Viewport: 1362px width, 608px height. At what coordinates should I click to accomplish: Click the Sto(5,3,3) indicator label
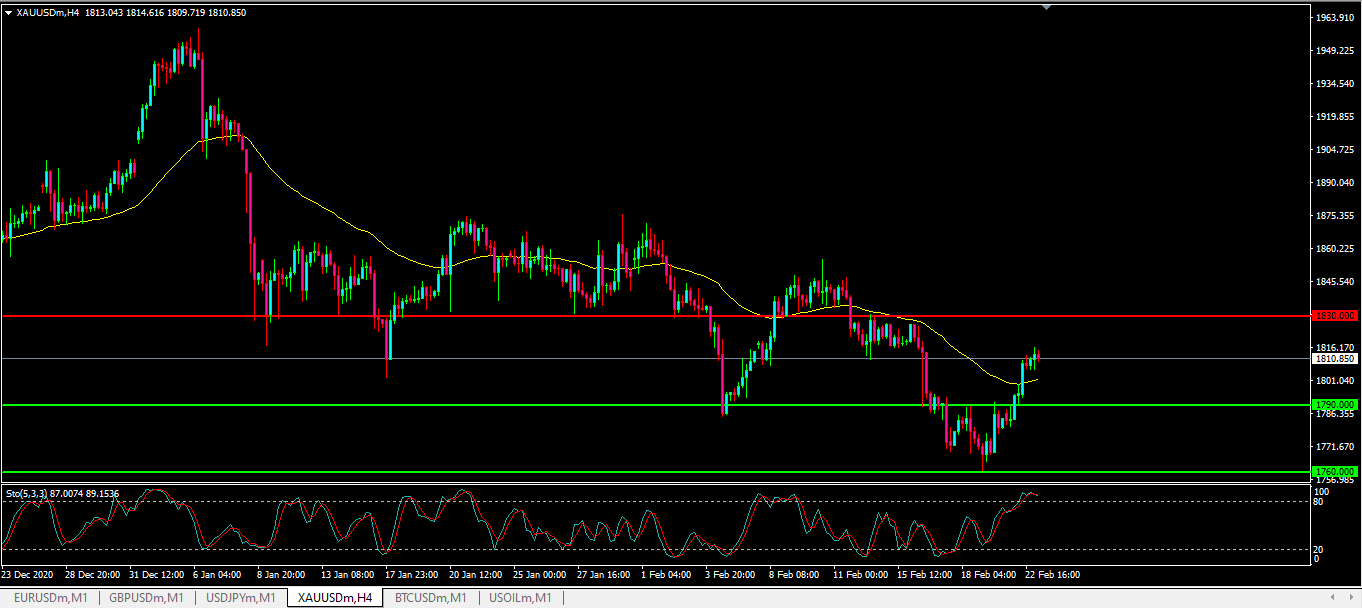point(62,493)
